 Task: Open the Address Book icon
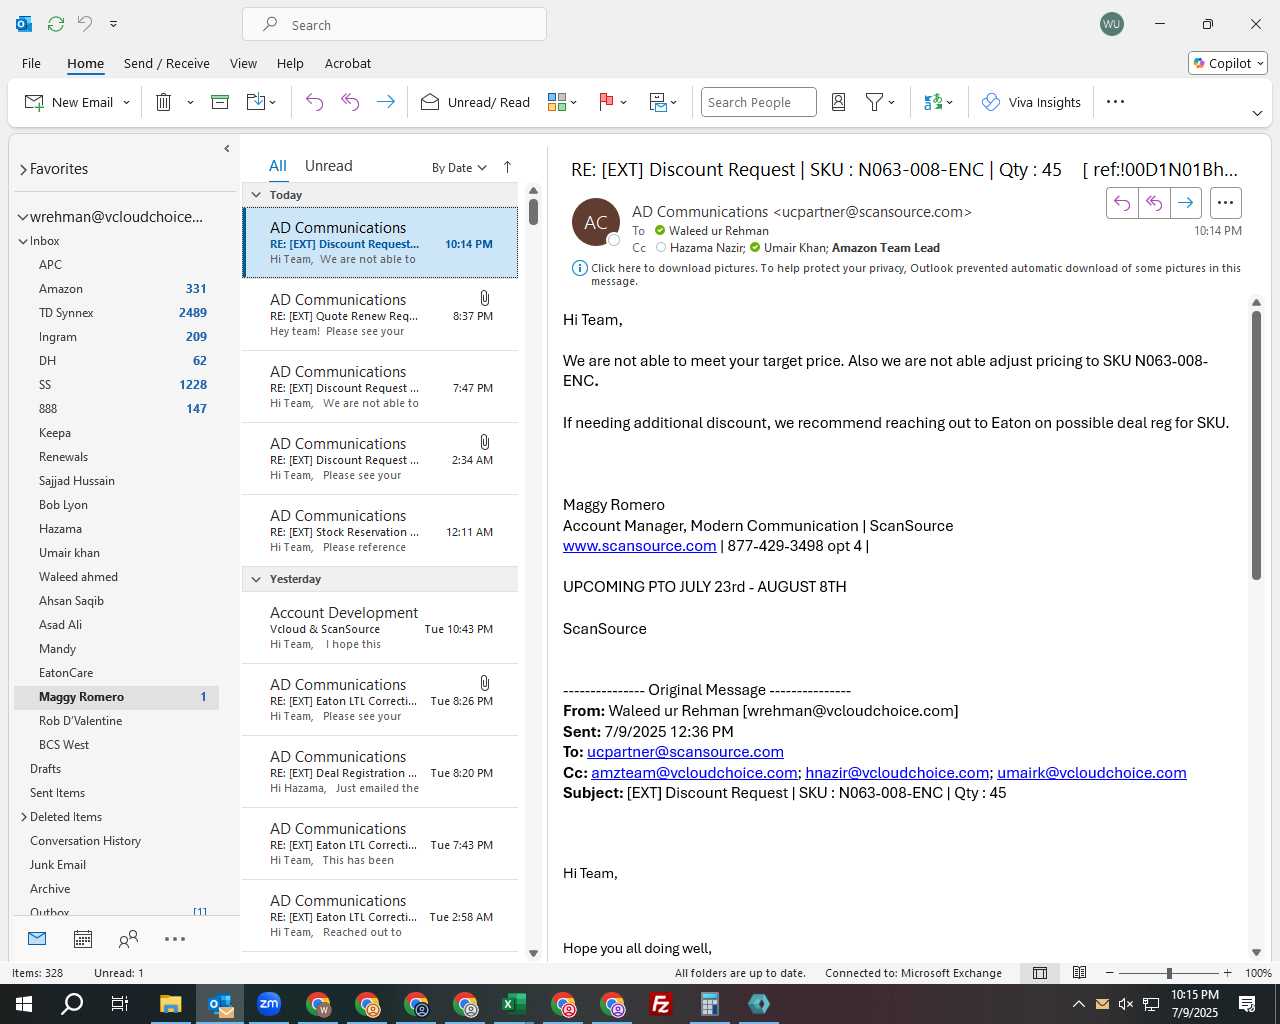click(x=839, y=102)
